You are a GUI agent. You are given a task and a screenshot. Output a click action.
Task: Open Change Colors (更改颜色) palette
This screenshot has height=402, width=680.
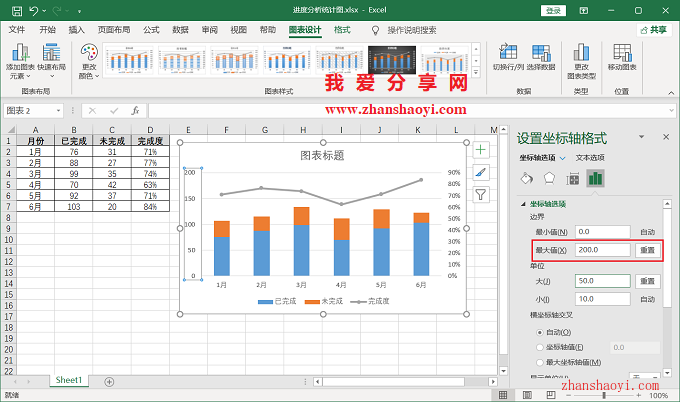(89, 61)
